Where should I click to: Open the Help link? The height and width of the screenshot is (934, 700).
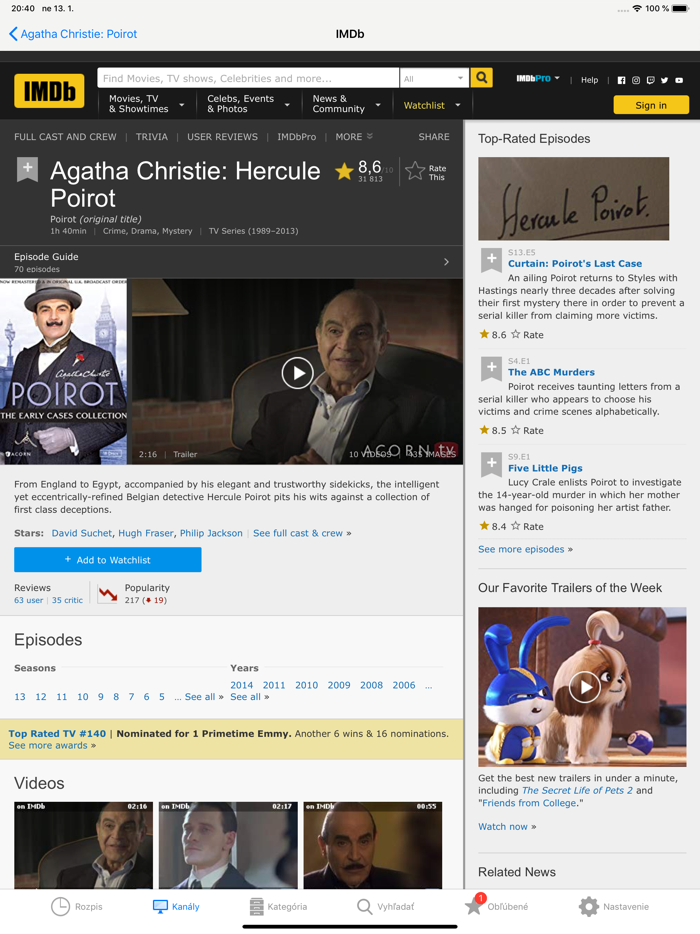click(589, 80)
